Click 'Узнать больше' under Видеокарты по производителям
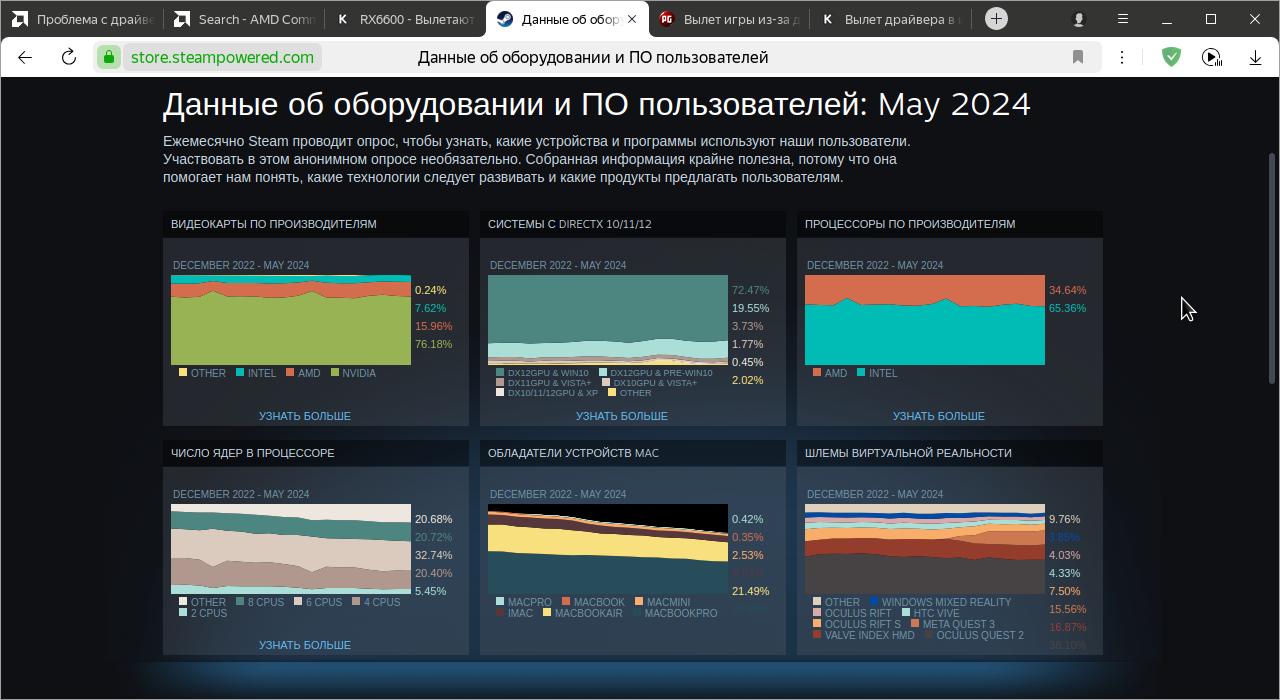 [304, 416]
